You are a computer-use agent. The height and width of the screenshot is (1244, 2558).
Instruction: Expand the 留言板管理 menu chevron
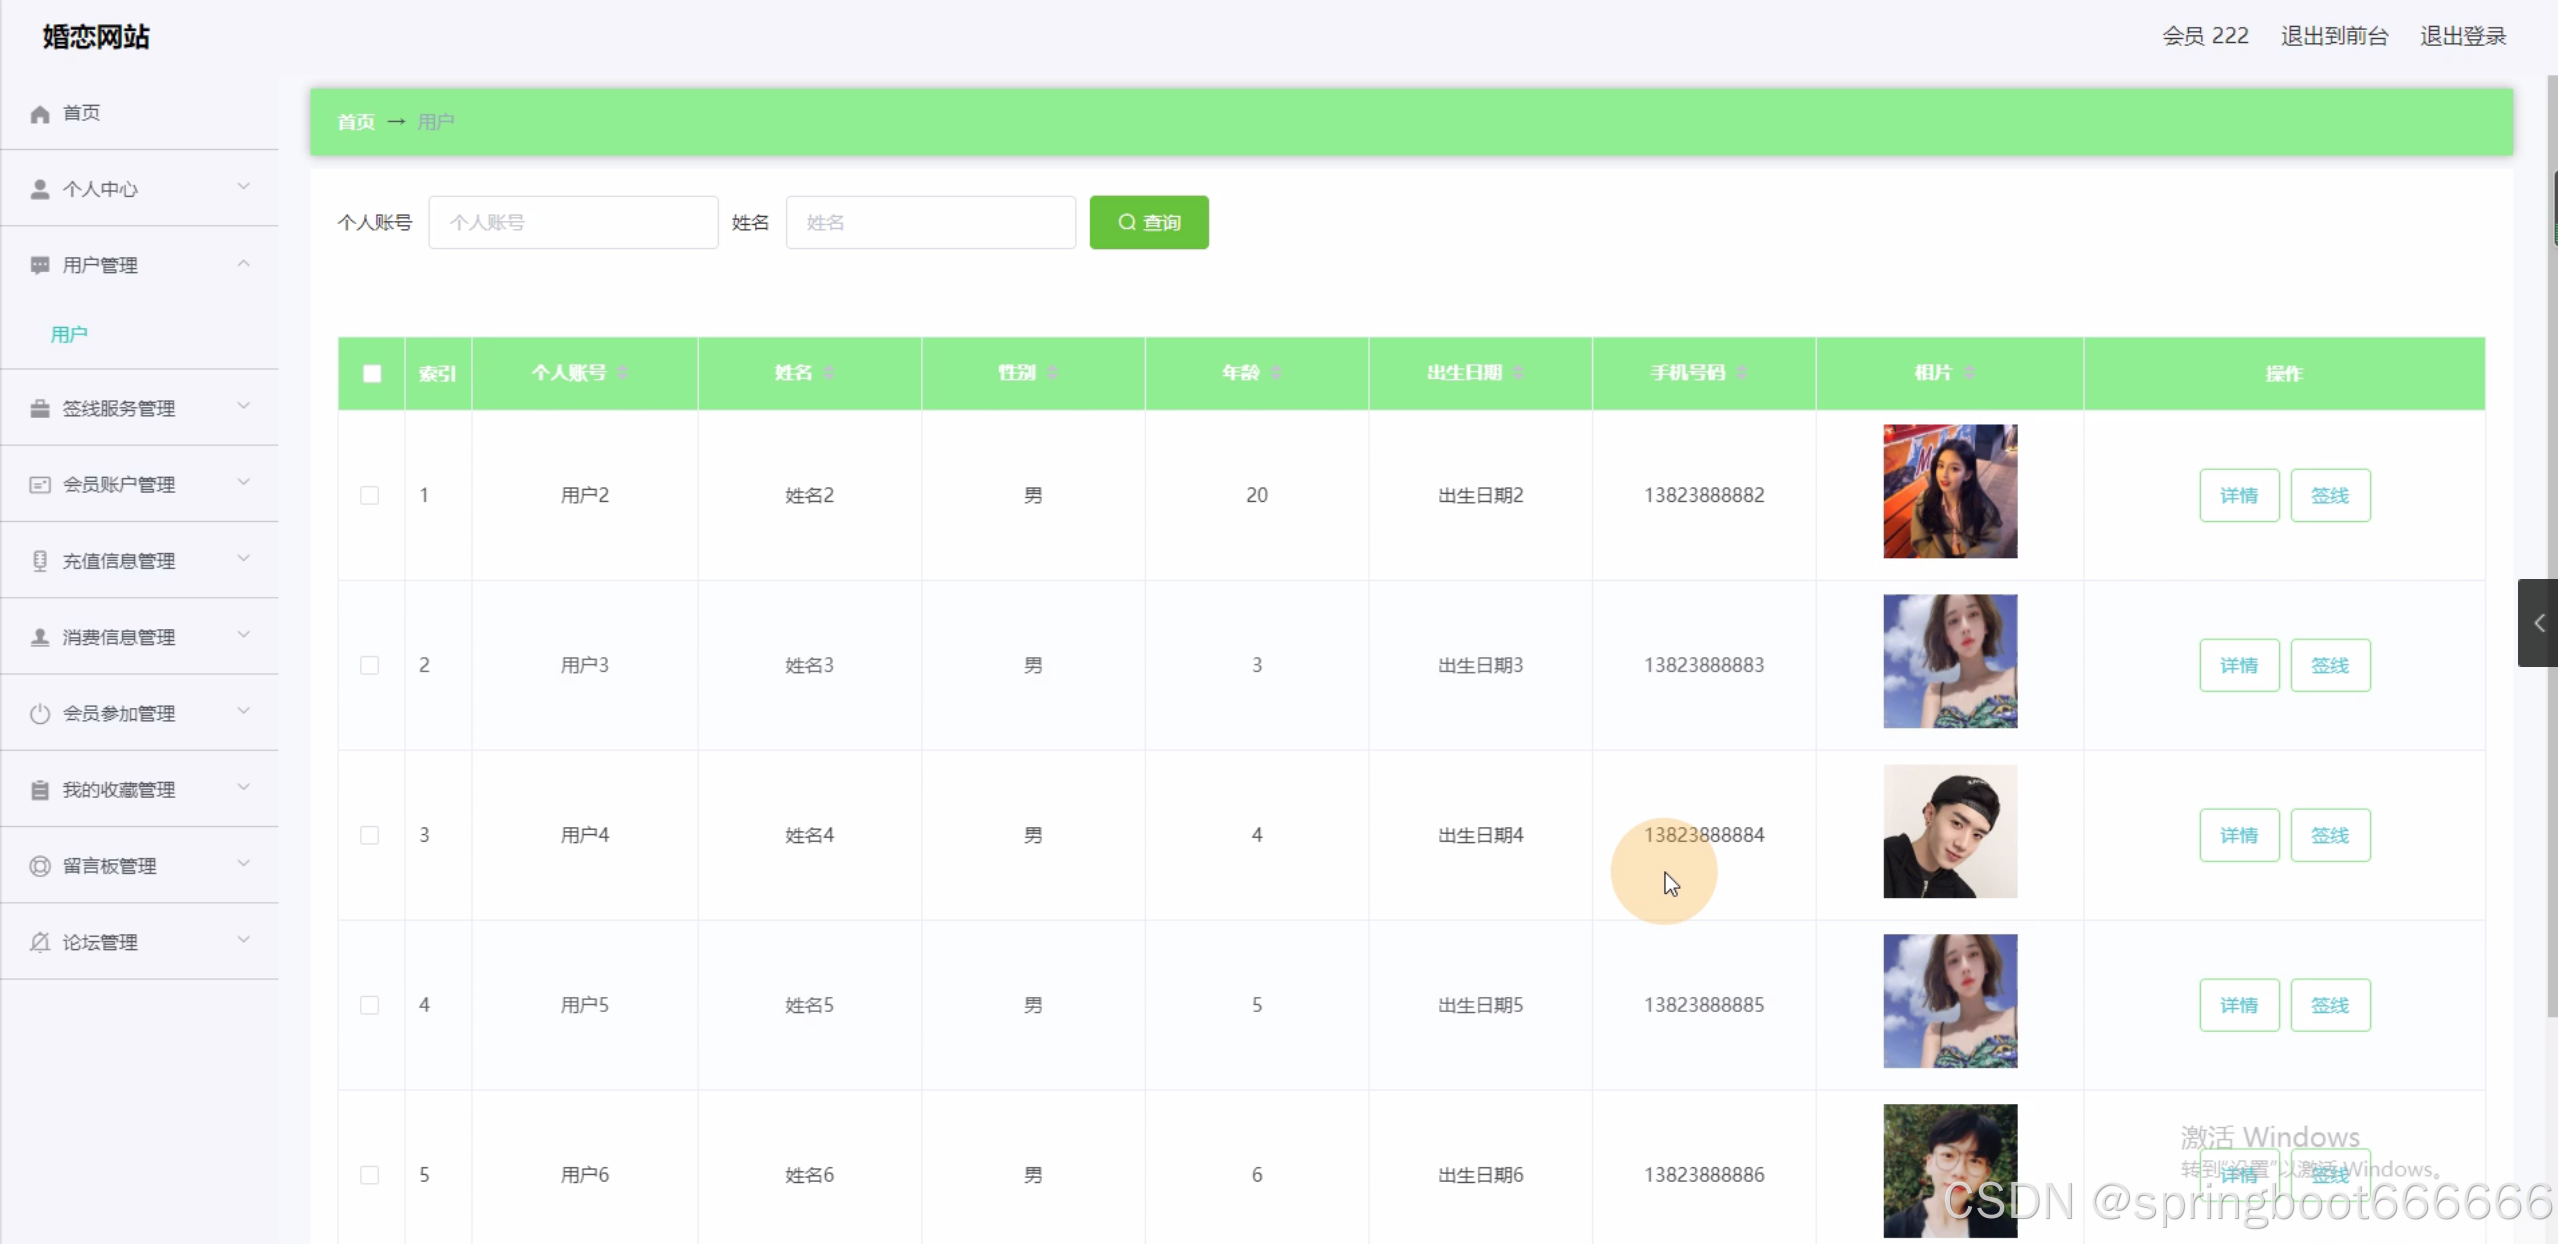[x=243, y=863]
